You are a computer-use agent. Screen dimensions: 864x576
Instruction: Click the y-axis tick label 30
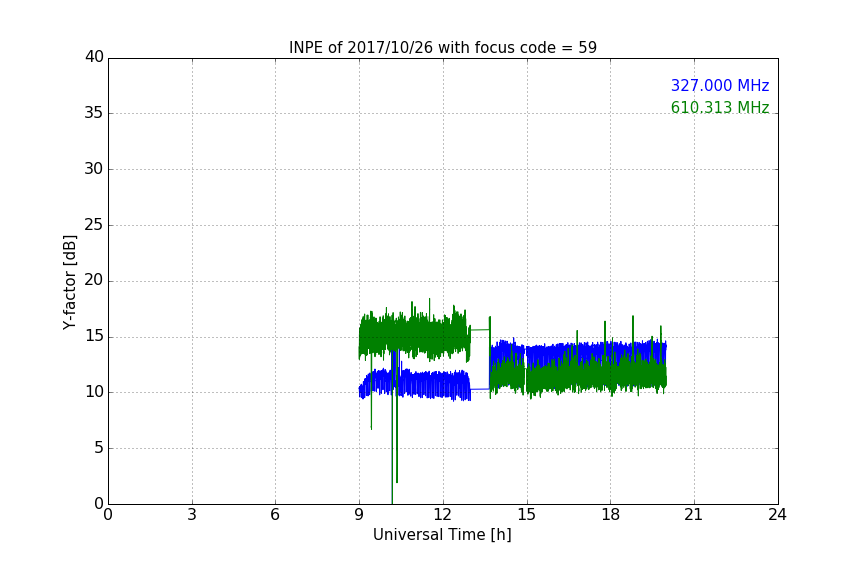pos(94,169)
